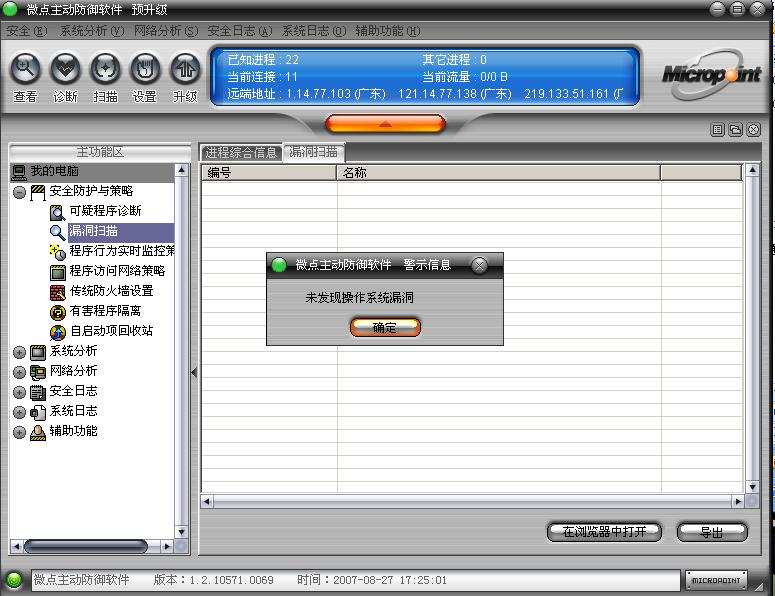The image size is (775, 596).
Task: Click the 安全日志 notepad icon
Action: tap(38, 392)
